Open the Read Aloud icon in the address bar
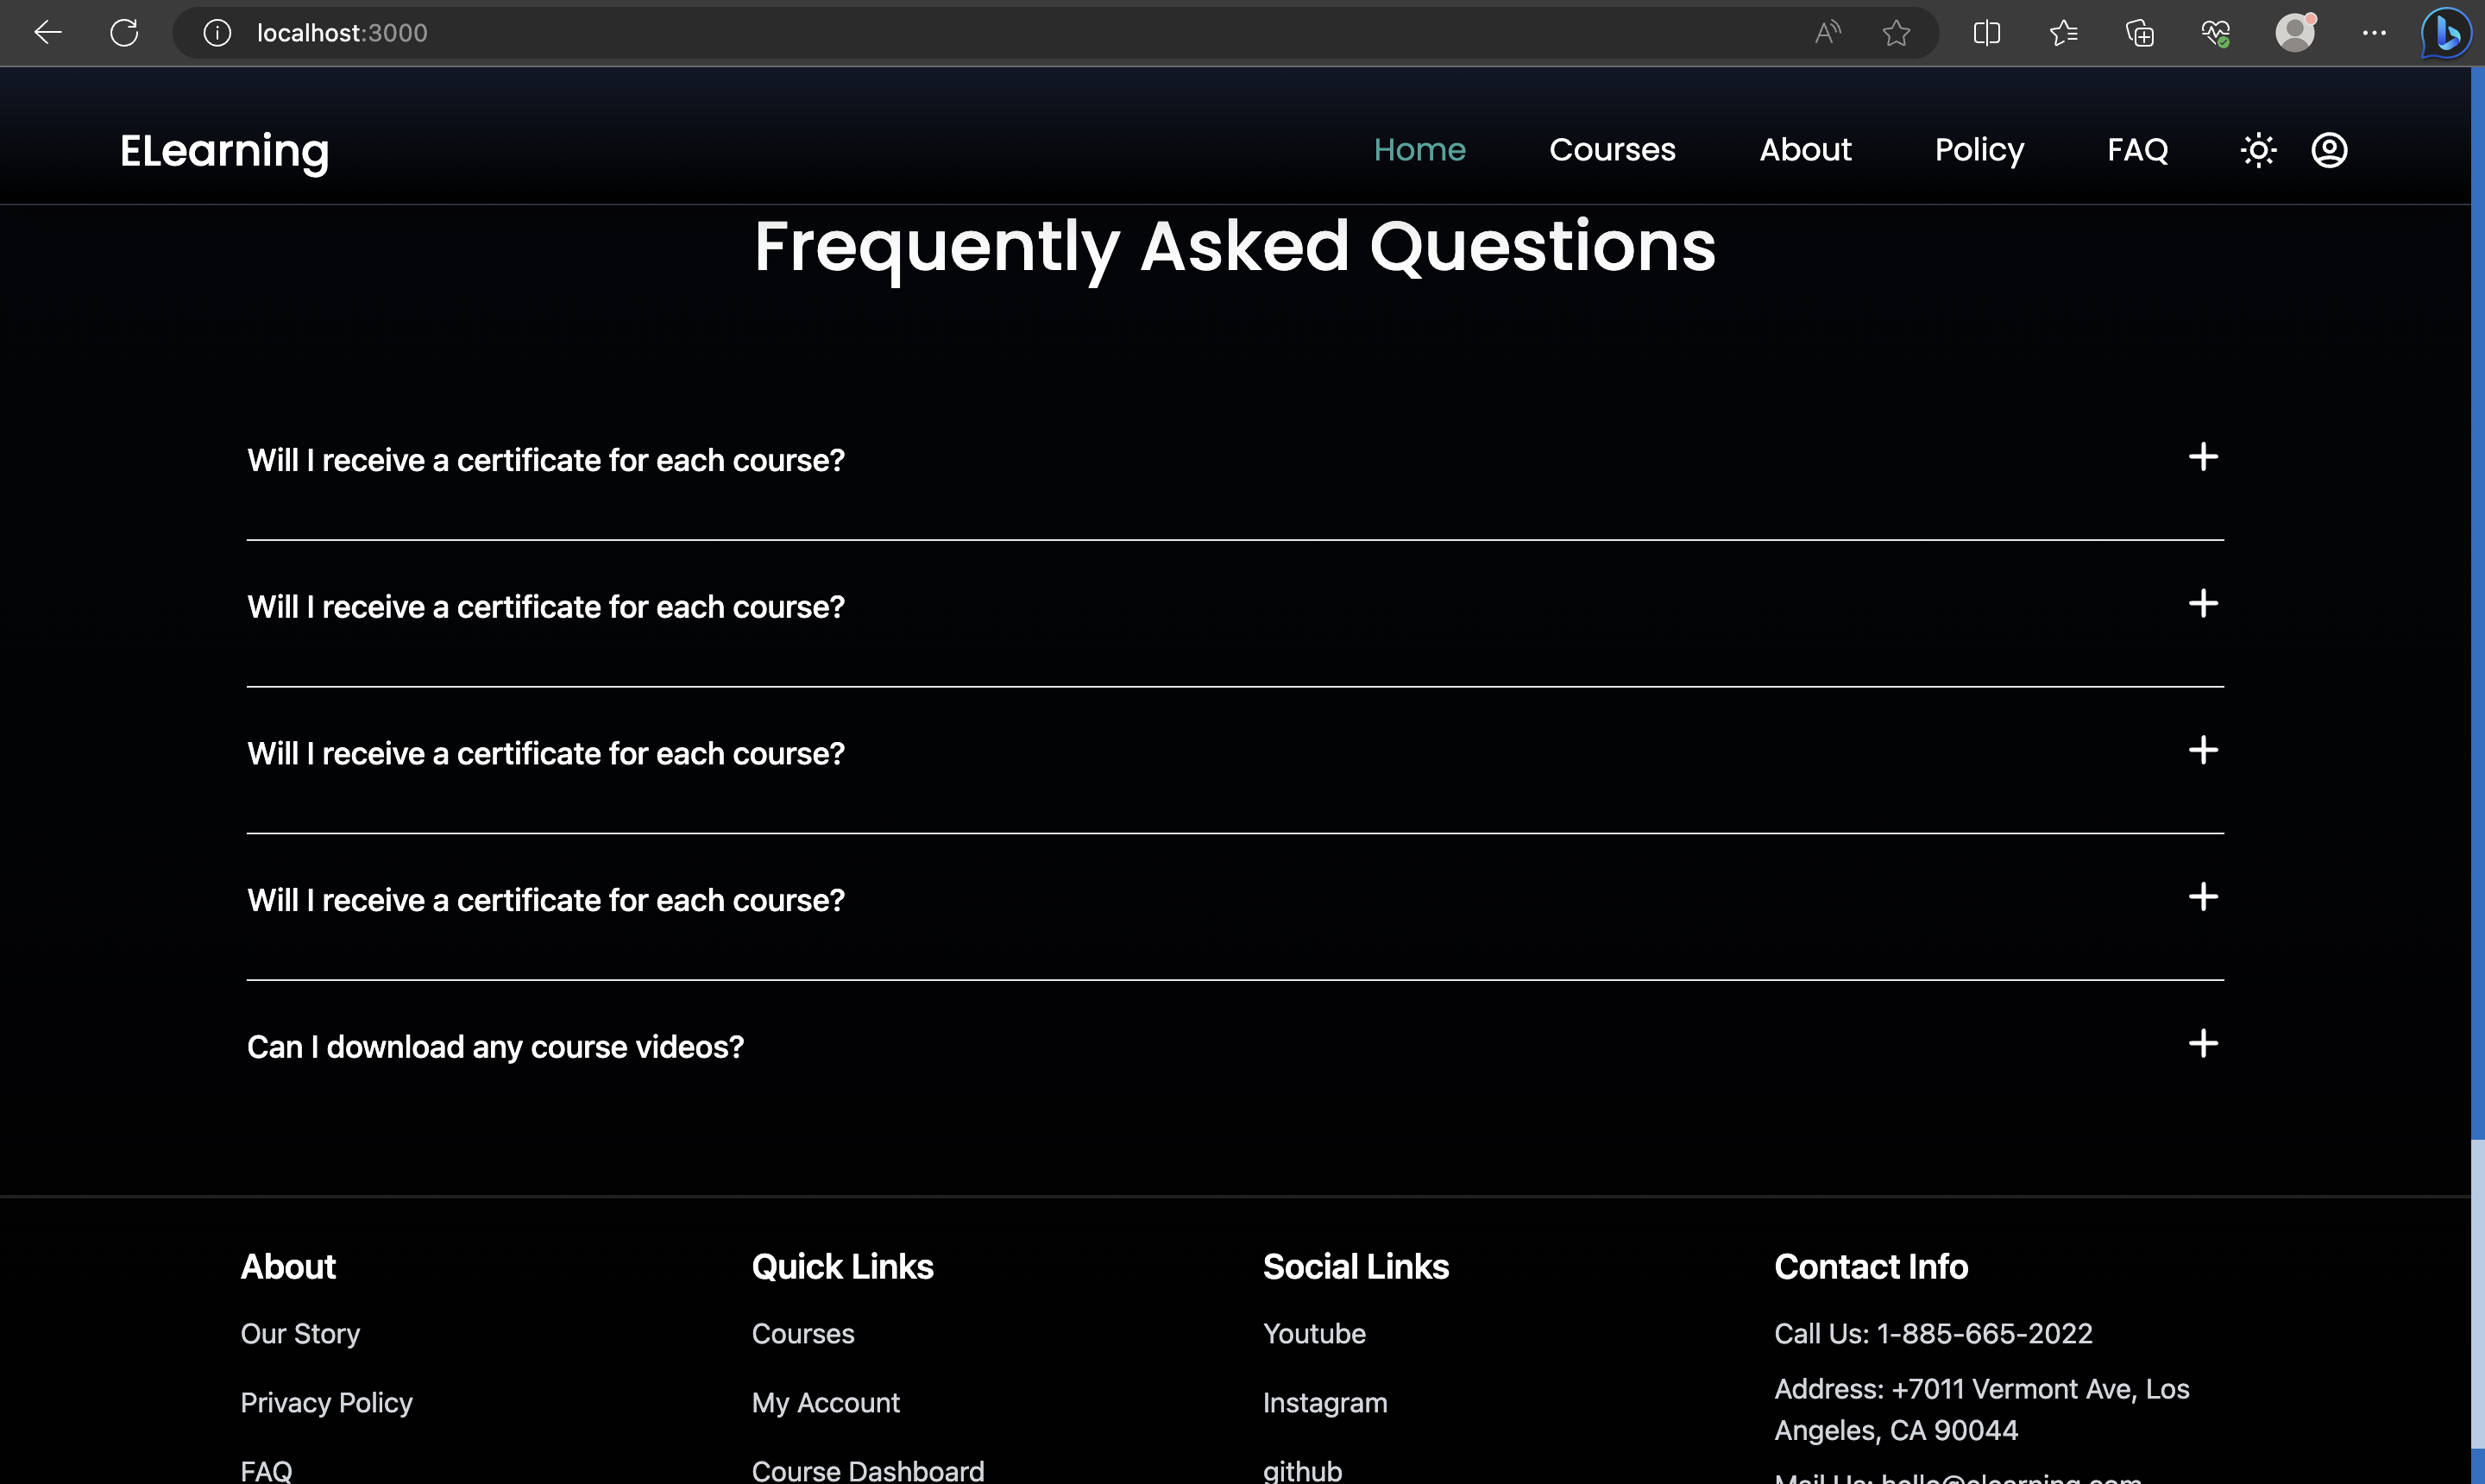The height and width of the screenshot is (1484, 2485). [x=1827, y=33]
